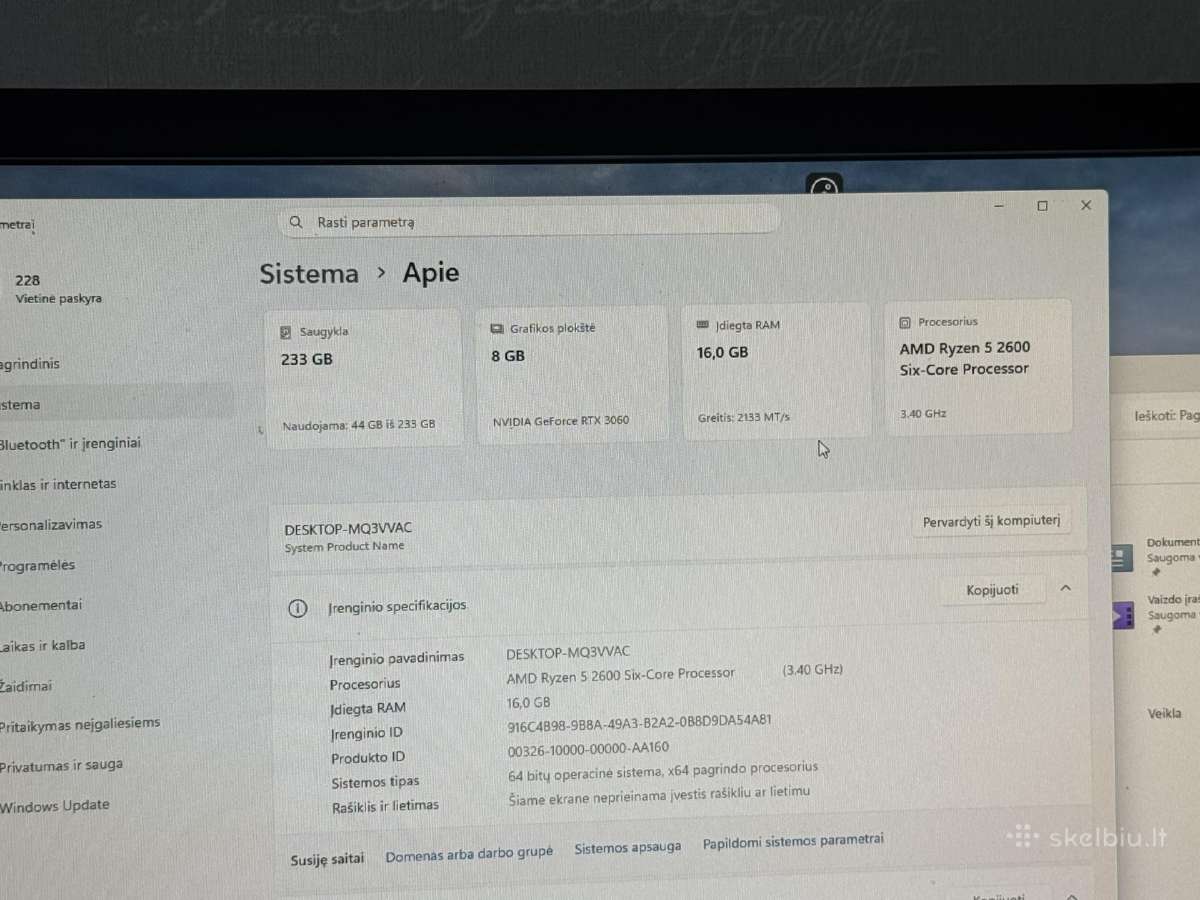Viewport: 1200px width, 900px height.
Task: Select Abonementai in sidebar
Action: pos(41,606)
